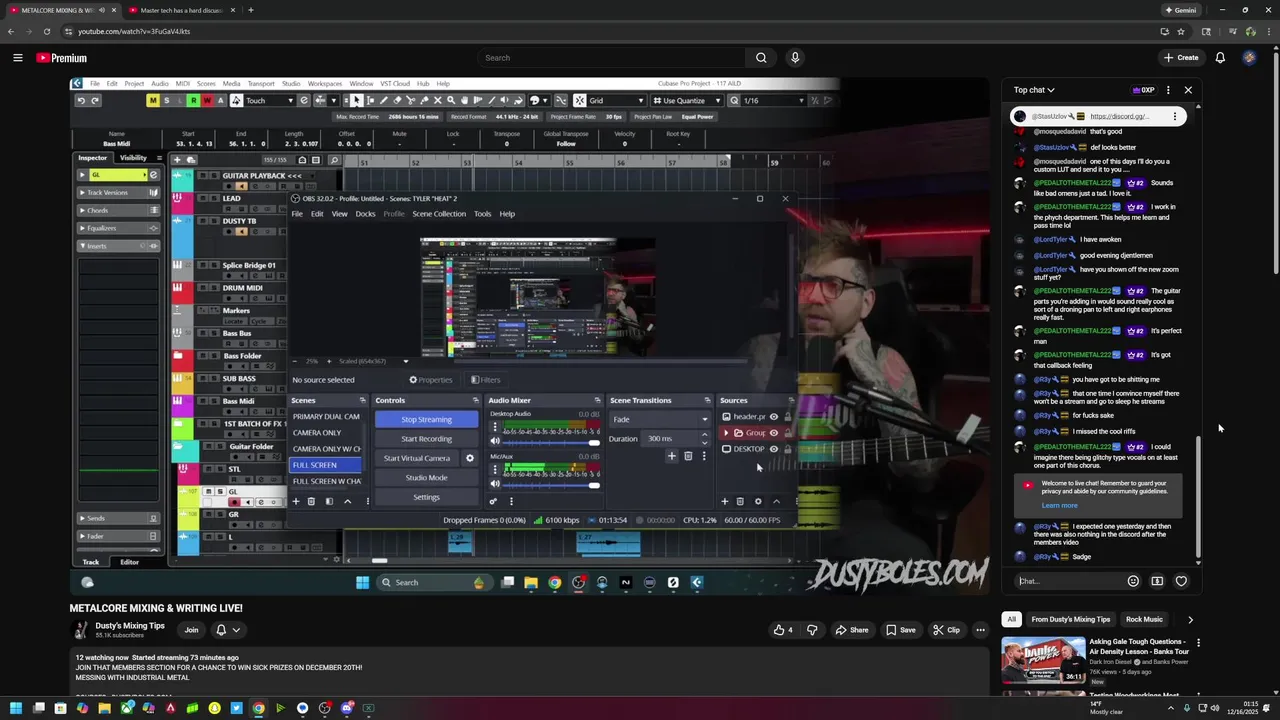Open YouTube notifications bell in header
The image size is (1280, 720).
1220,58
